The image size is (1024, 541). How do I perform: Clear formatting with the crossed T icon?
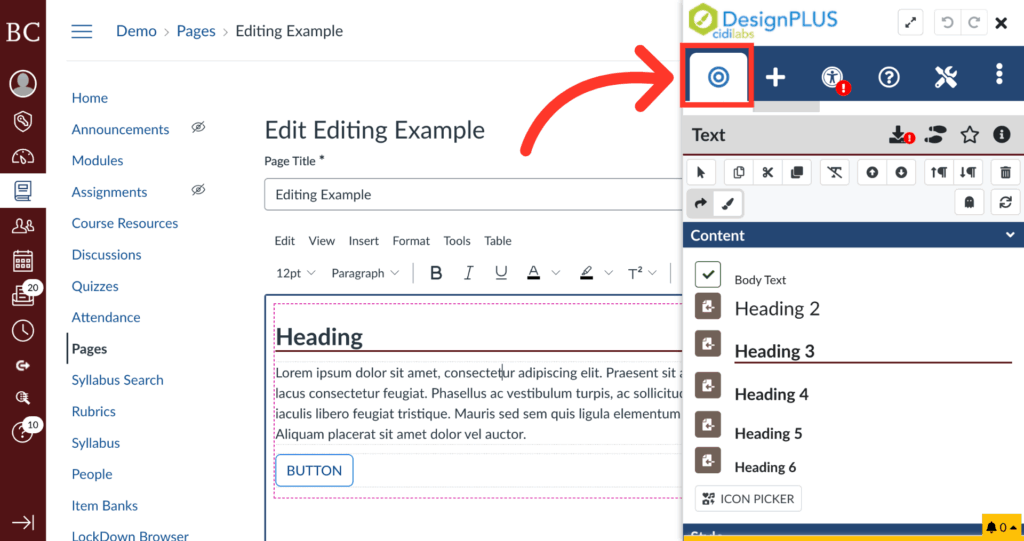point(835,172)
